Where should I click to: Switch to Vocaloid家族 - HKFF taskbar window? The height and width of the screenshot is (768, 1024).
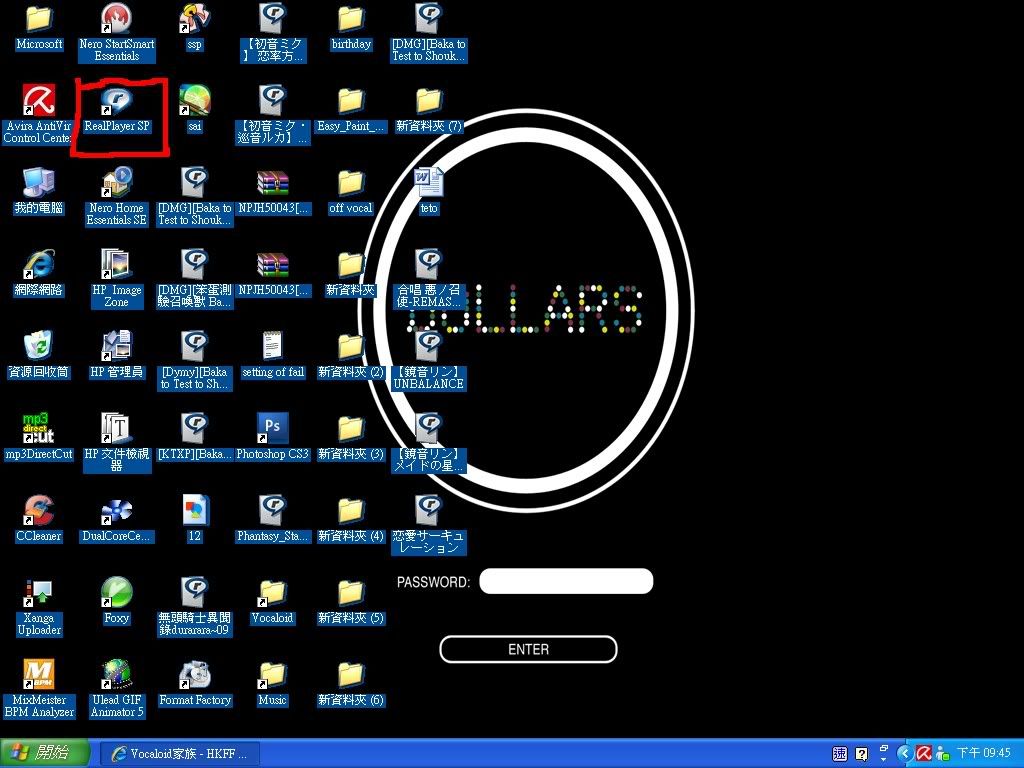[x=180, y=754]
